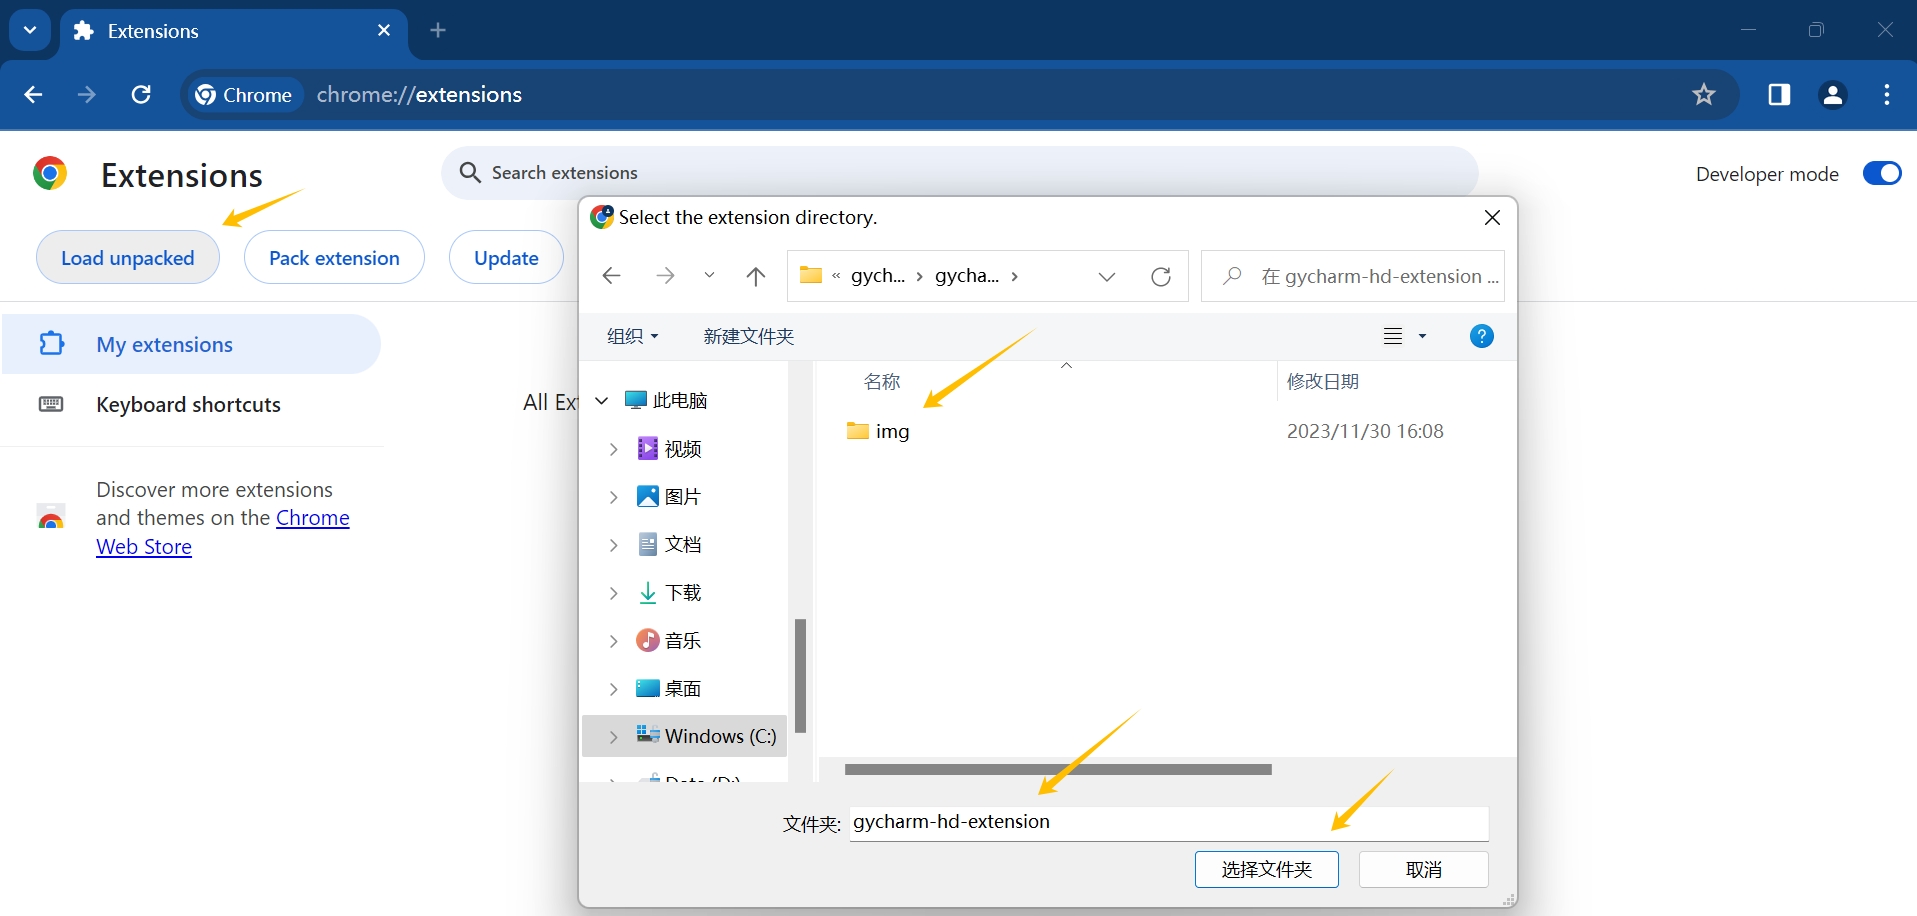Go forward in the file dialog
The width and height of the screenshot is (1917, 916).
[665, 276]
